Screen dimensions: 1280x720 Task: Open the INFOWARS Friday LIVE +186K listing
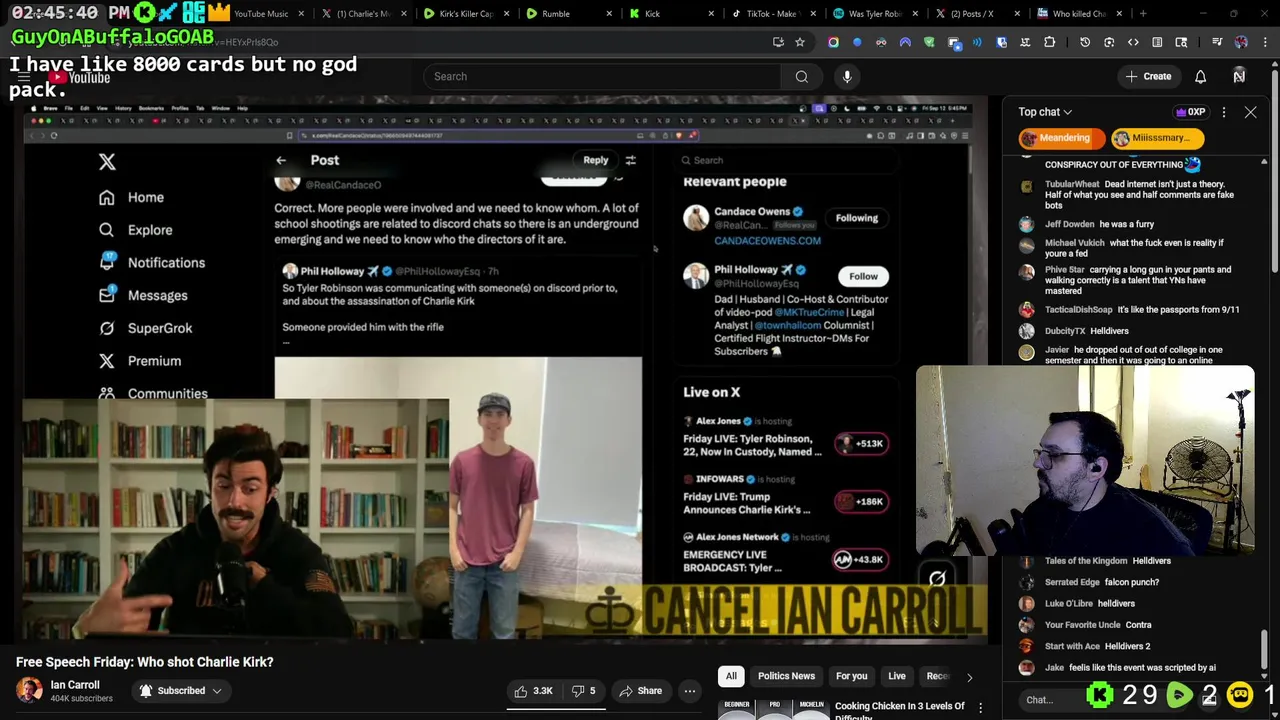pos(785,495)
